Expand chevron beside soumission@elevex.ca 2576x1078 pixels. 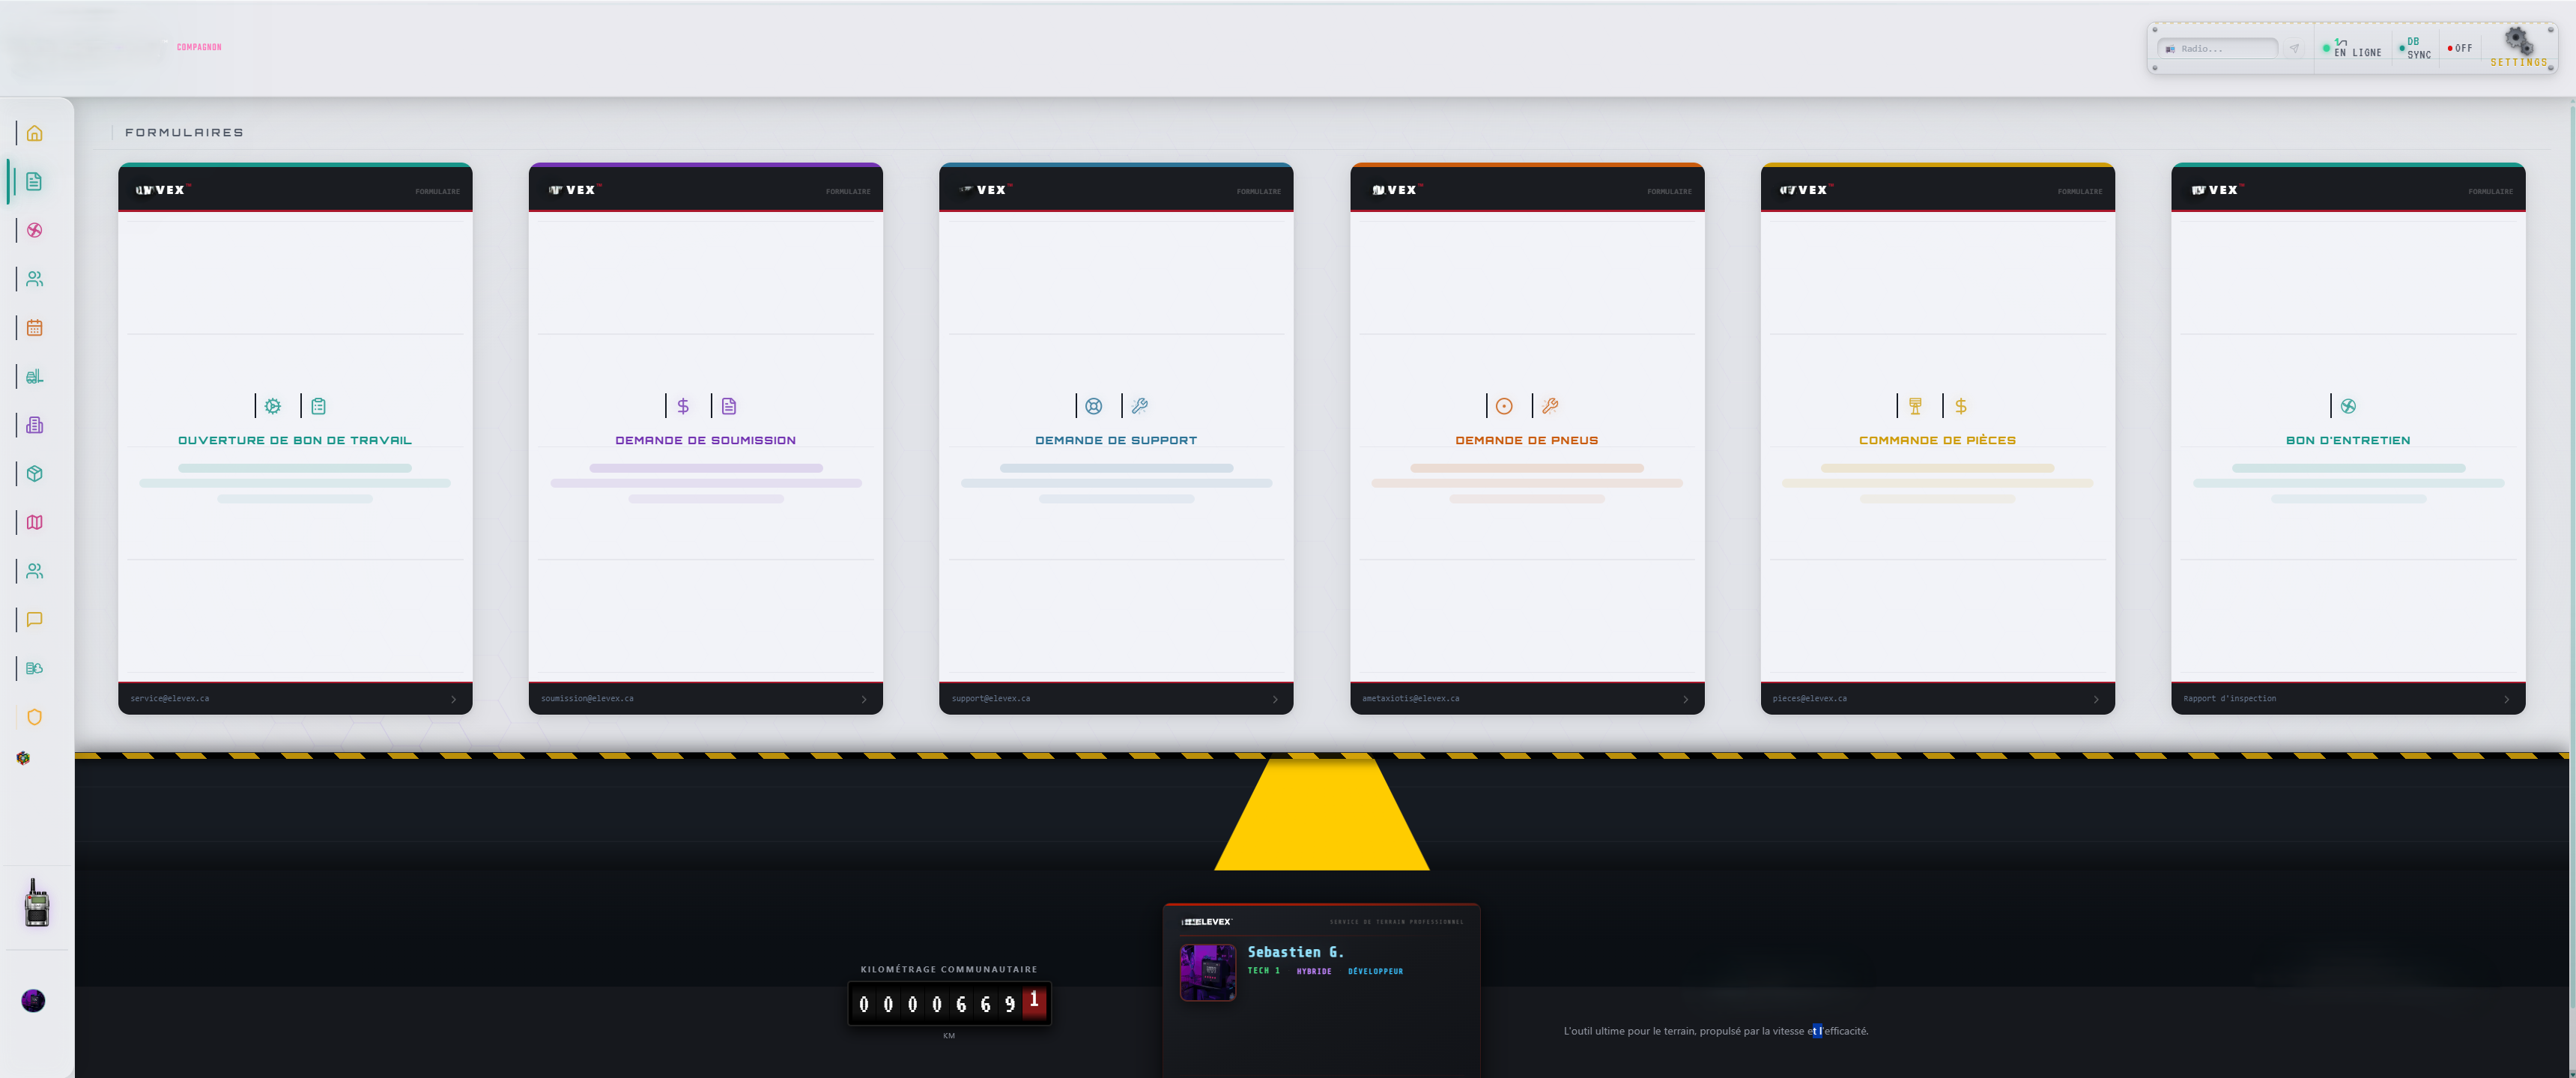865,699
